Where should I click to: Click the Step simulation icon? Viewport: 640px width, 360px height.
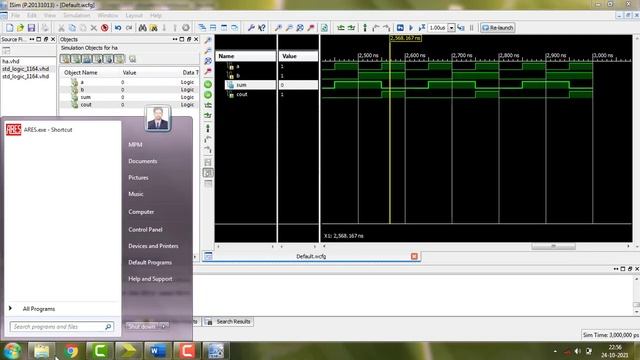(461, 28)
